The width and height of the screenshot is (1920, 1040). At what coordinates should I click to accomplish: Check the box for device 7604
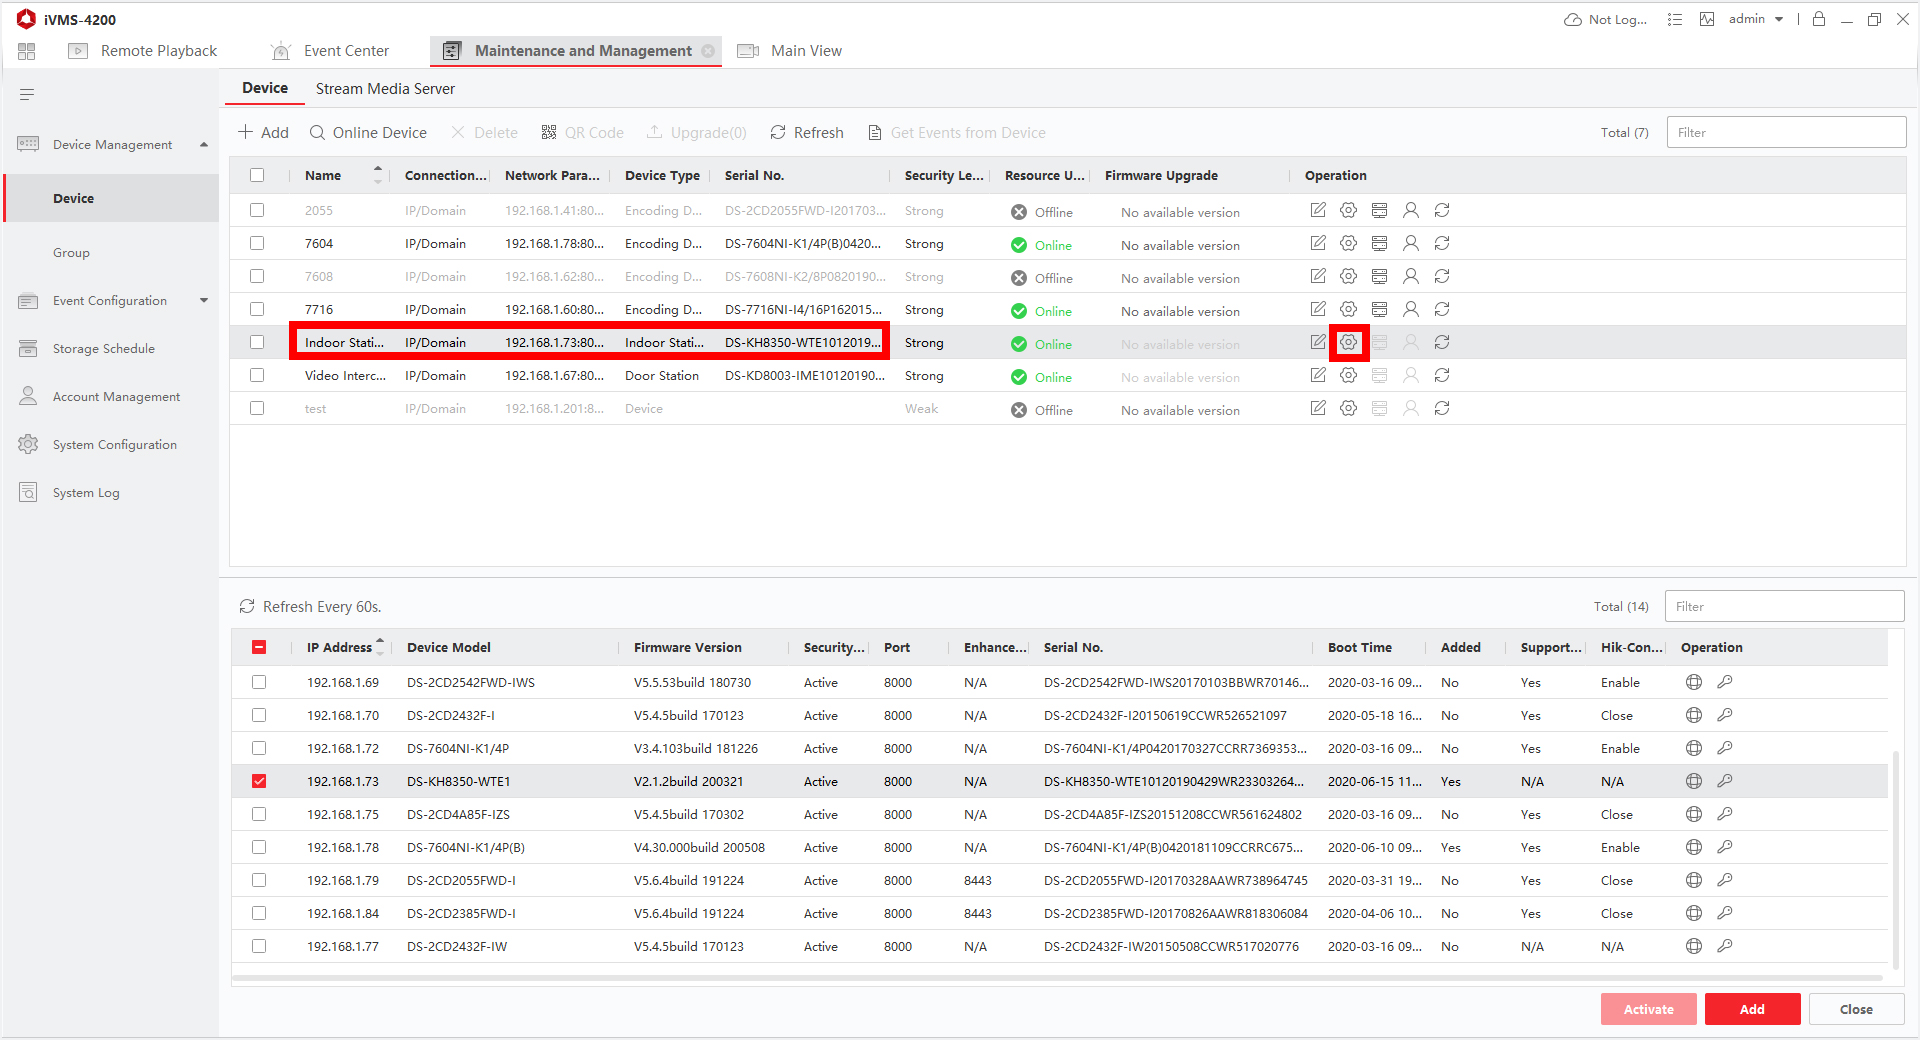pyautogui.click(x=257, y=244)
